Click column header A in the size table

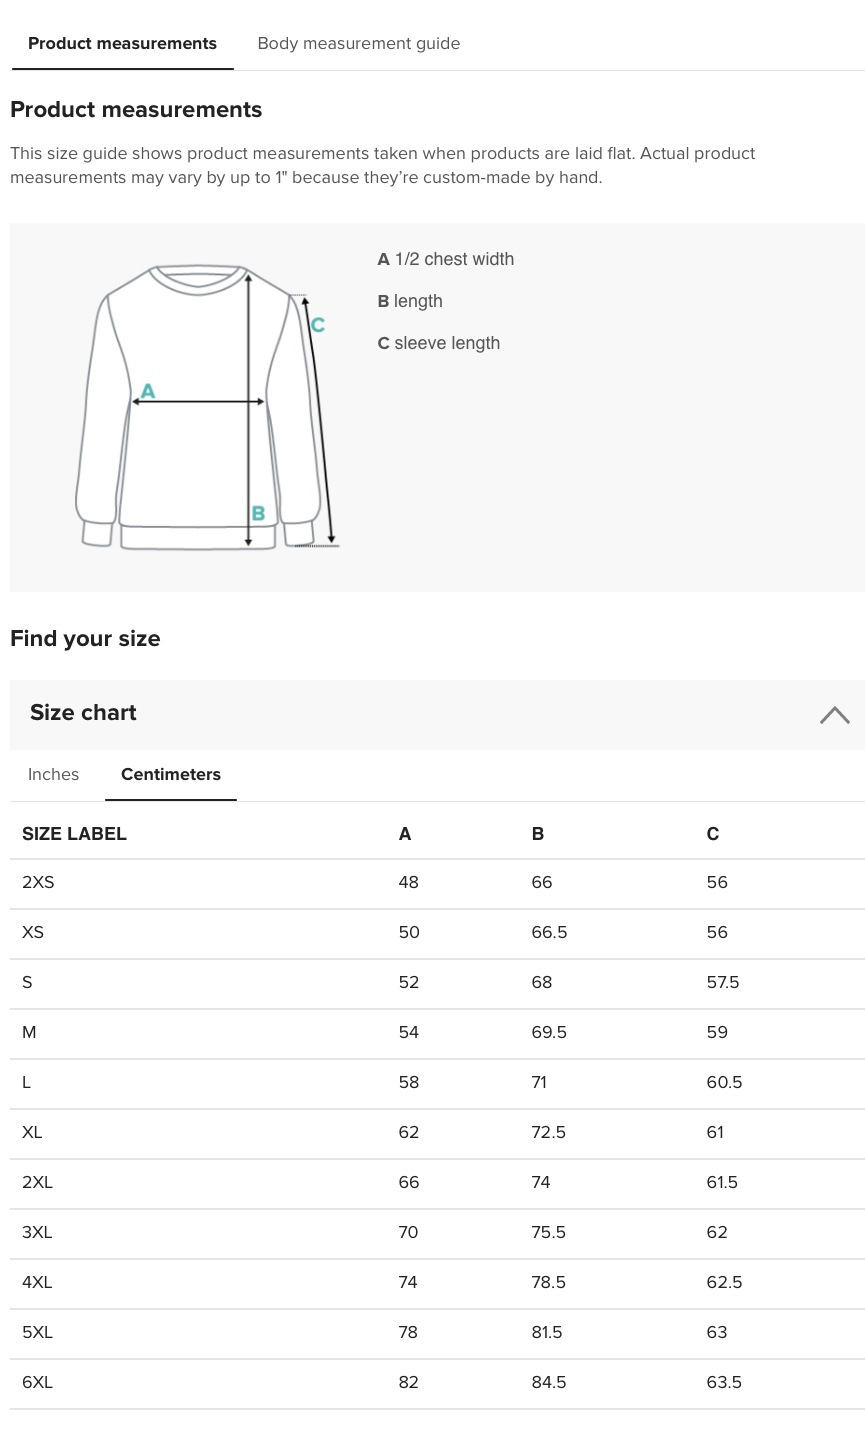(x=405, y=834)
